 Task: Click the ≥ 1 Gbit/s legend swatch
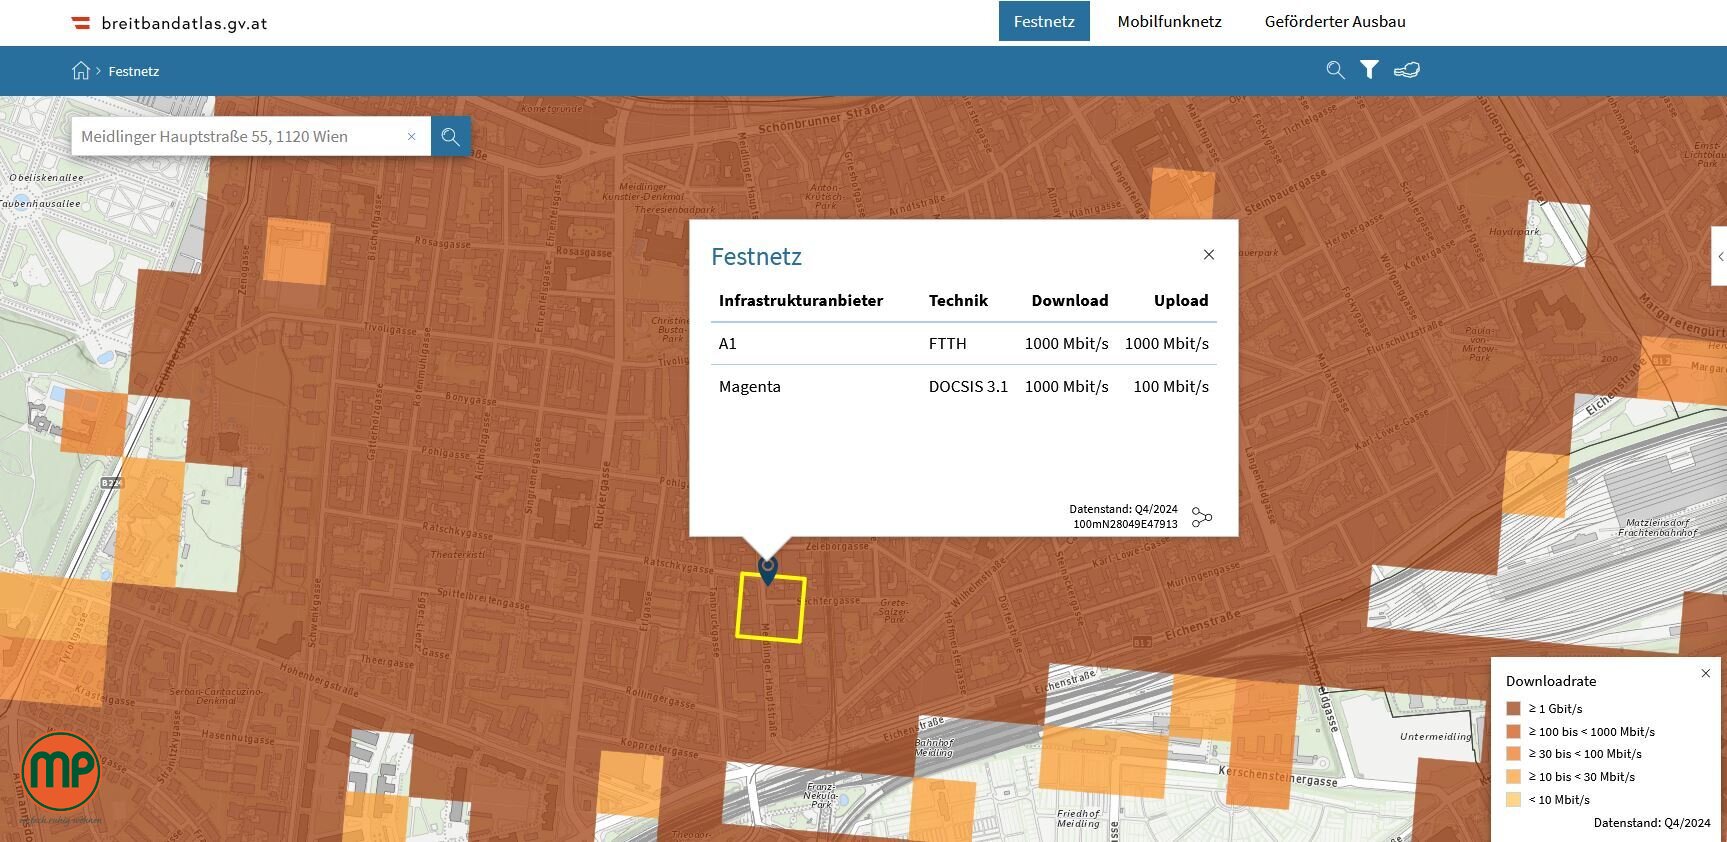point(1513,708)
